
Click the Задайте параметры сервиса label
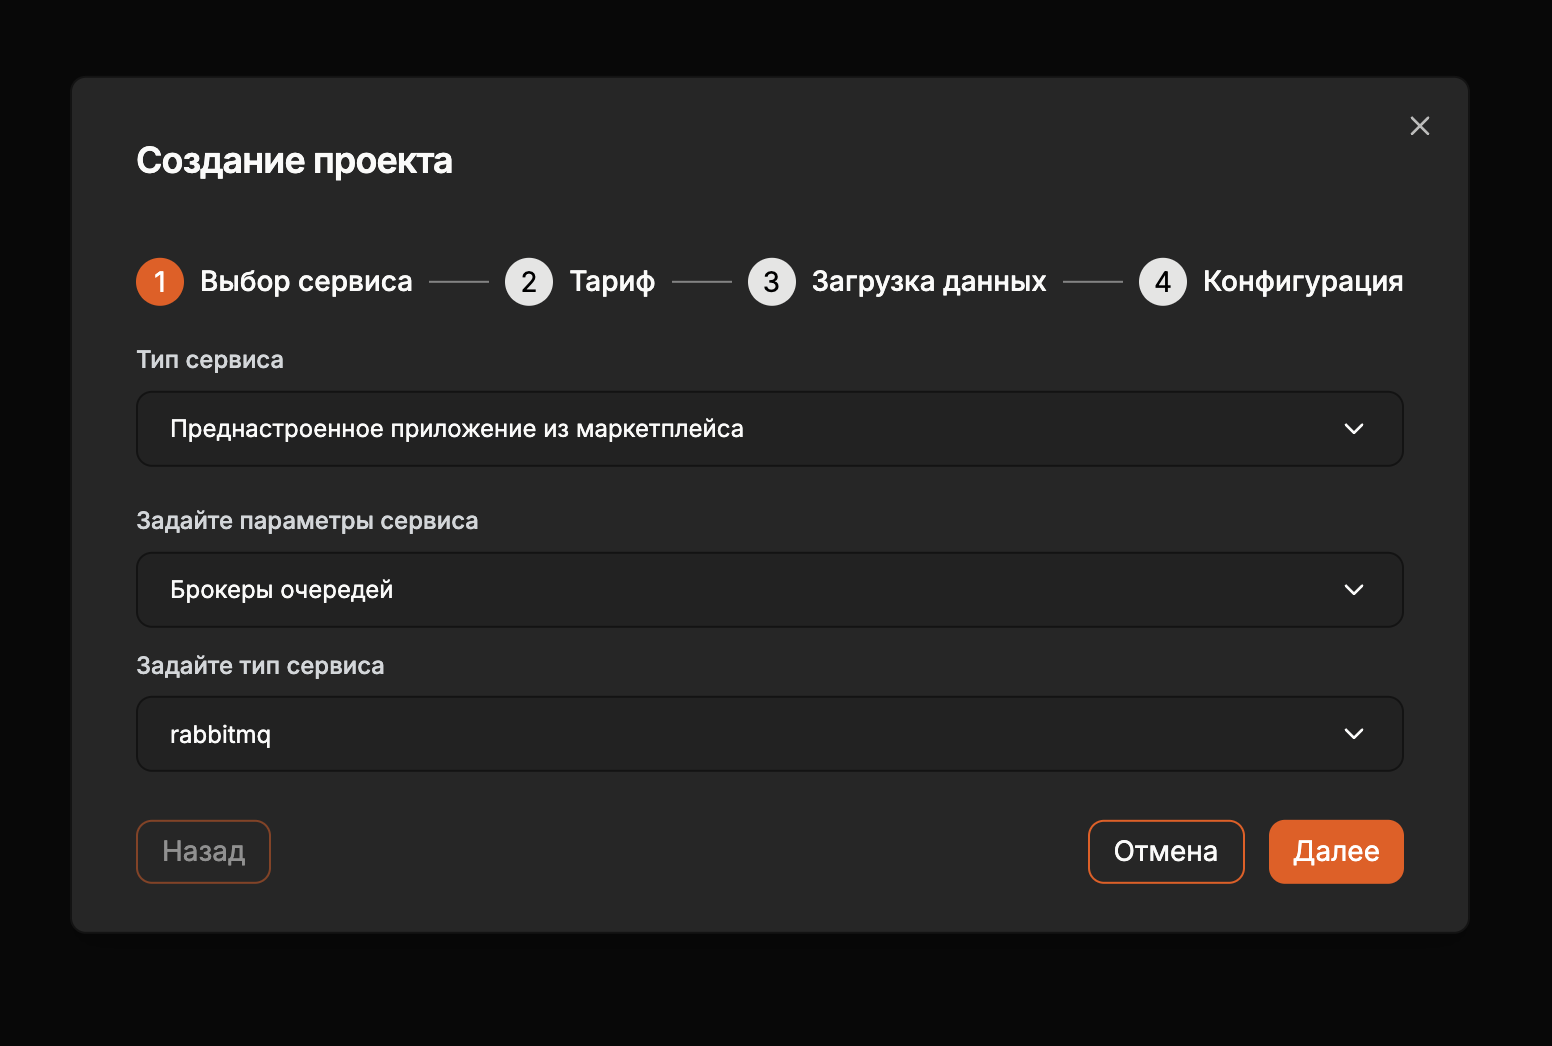(307, 521)
